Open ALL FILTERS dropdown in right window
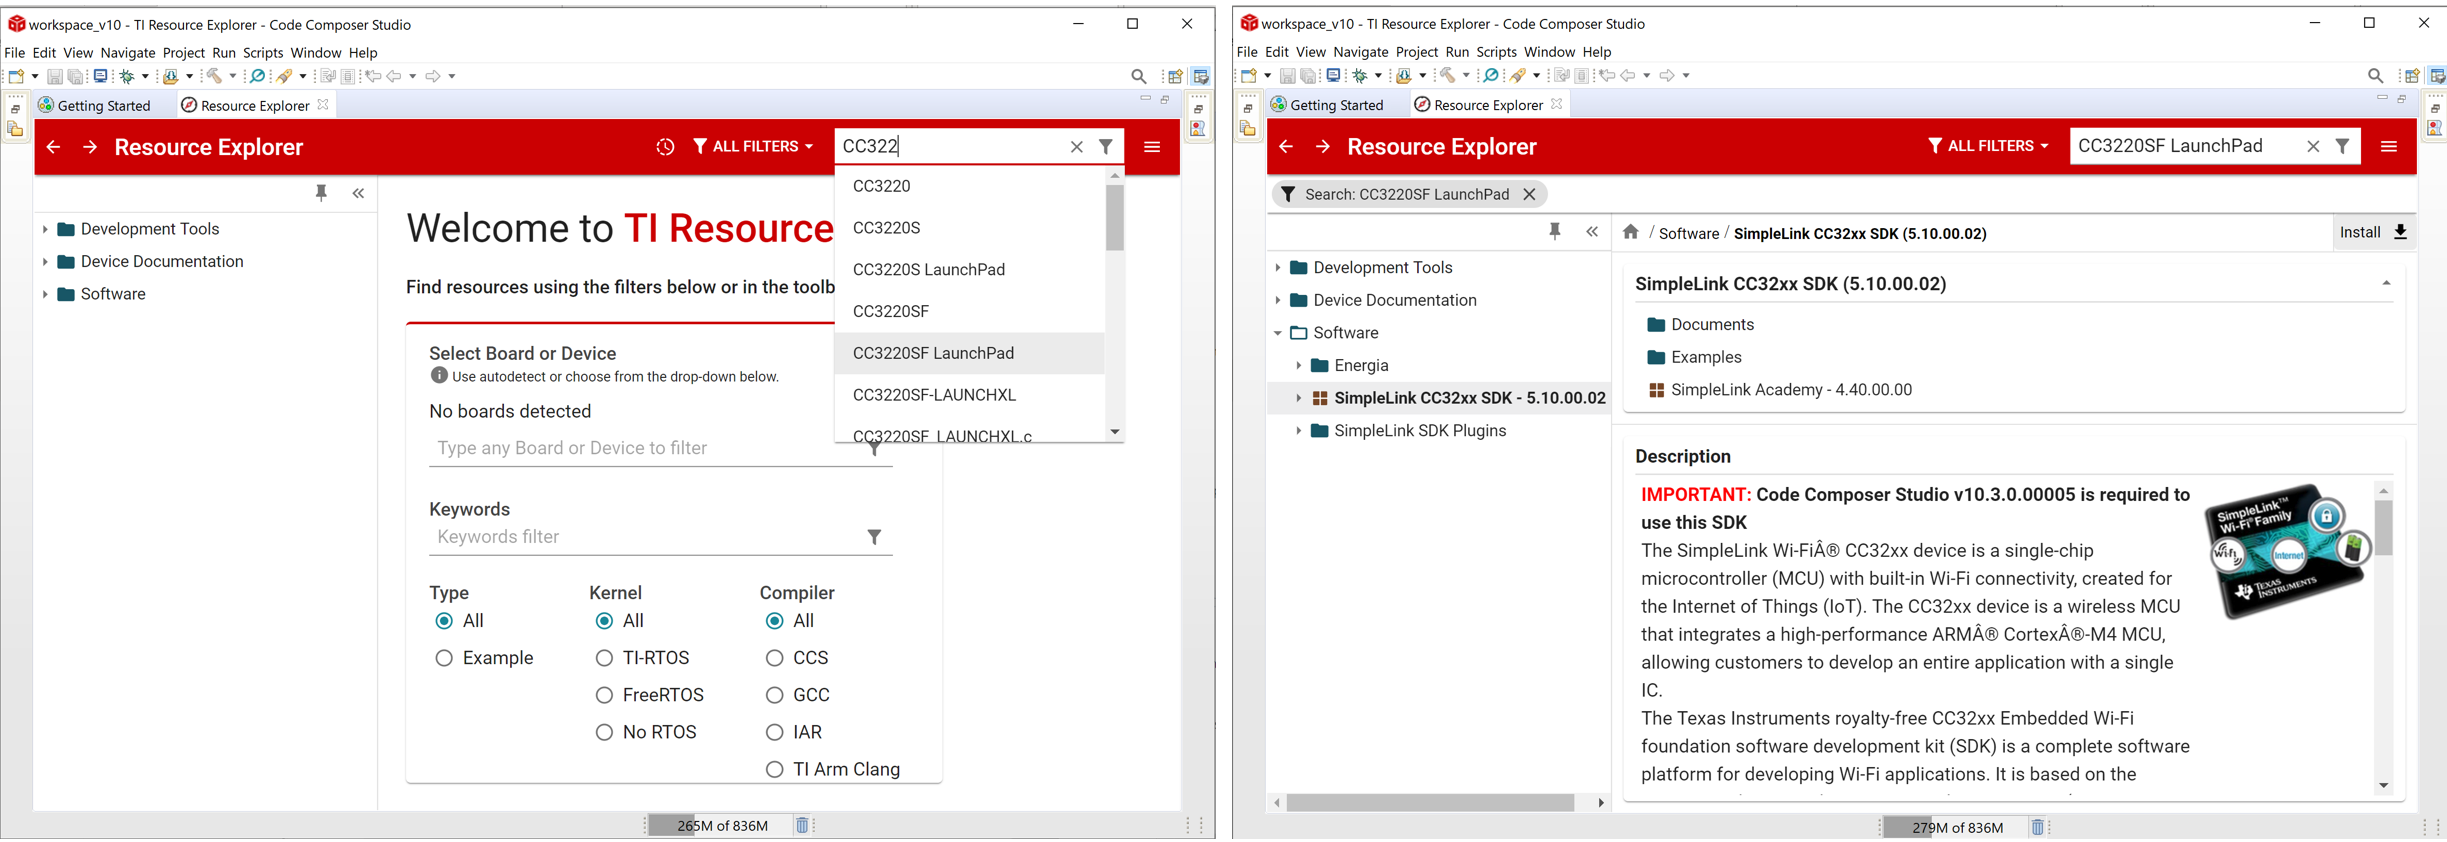The width and height of the screenshot is (2447, 842). [x=1988, y=146]
